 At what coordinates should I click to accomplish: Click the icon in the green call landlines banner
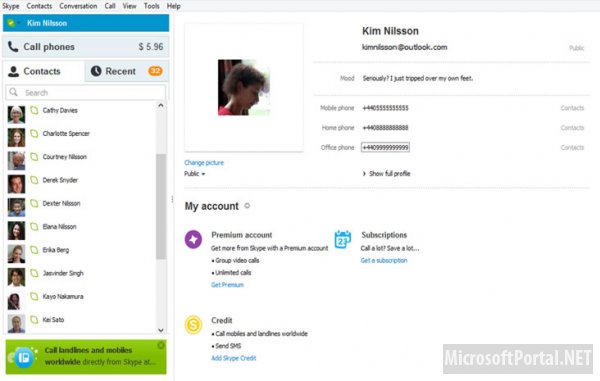[24, 357]
